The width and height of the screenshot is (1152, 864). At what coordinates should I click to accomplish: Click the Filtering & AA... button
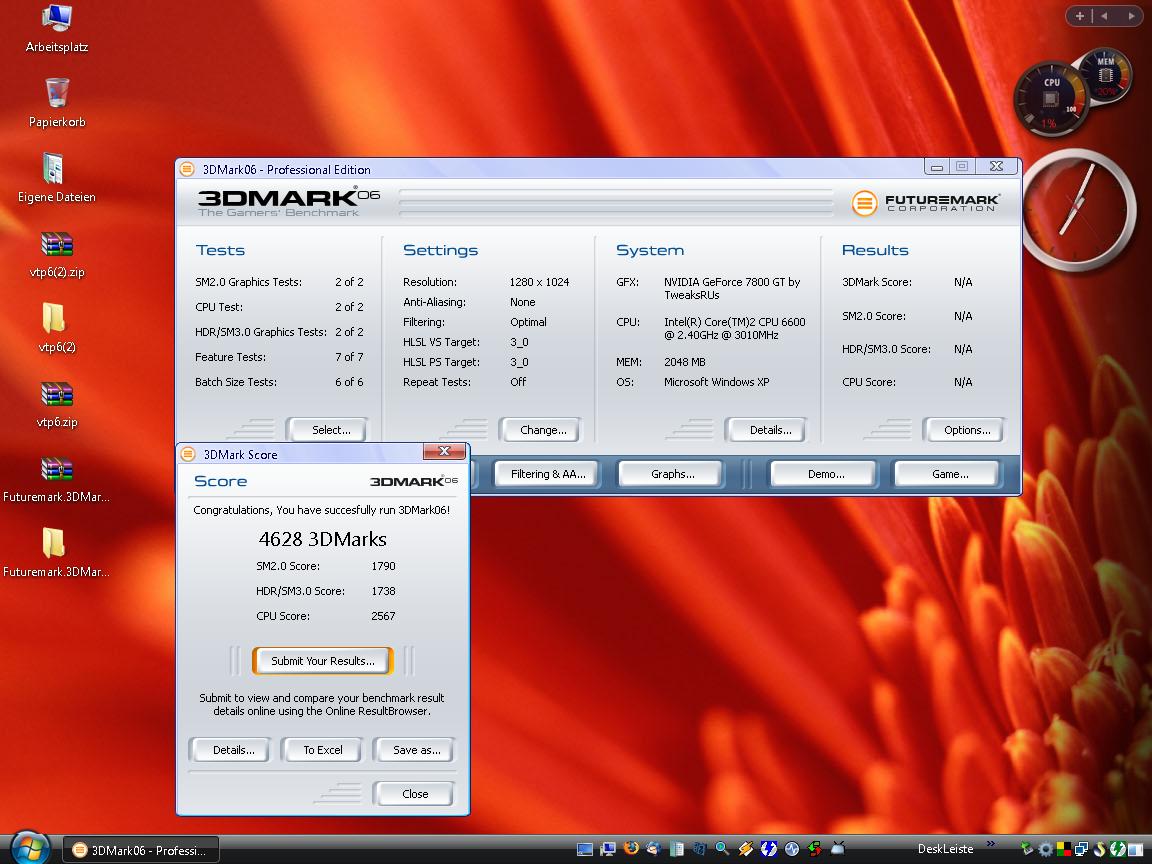547,474
